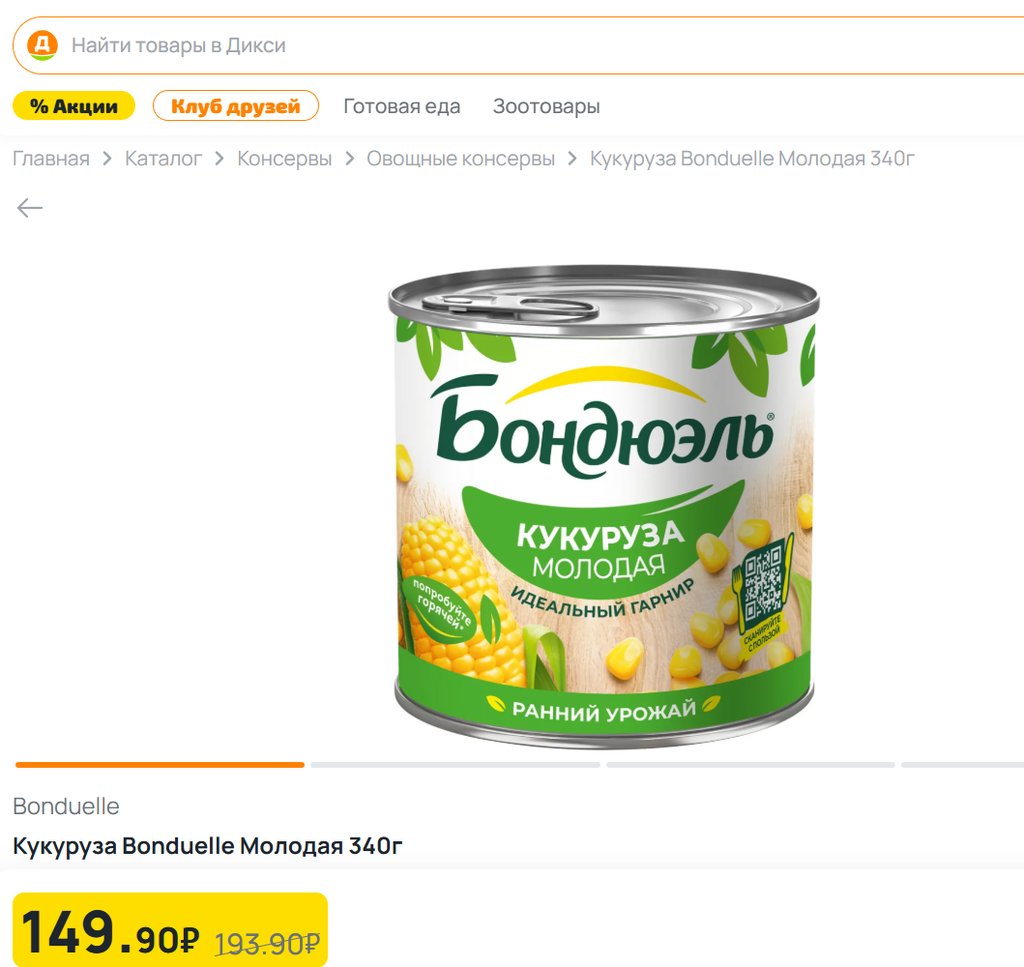Switch to the second product image indicator
The width and height of the screenshot is (1024, 967).
455,765
